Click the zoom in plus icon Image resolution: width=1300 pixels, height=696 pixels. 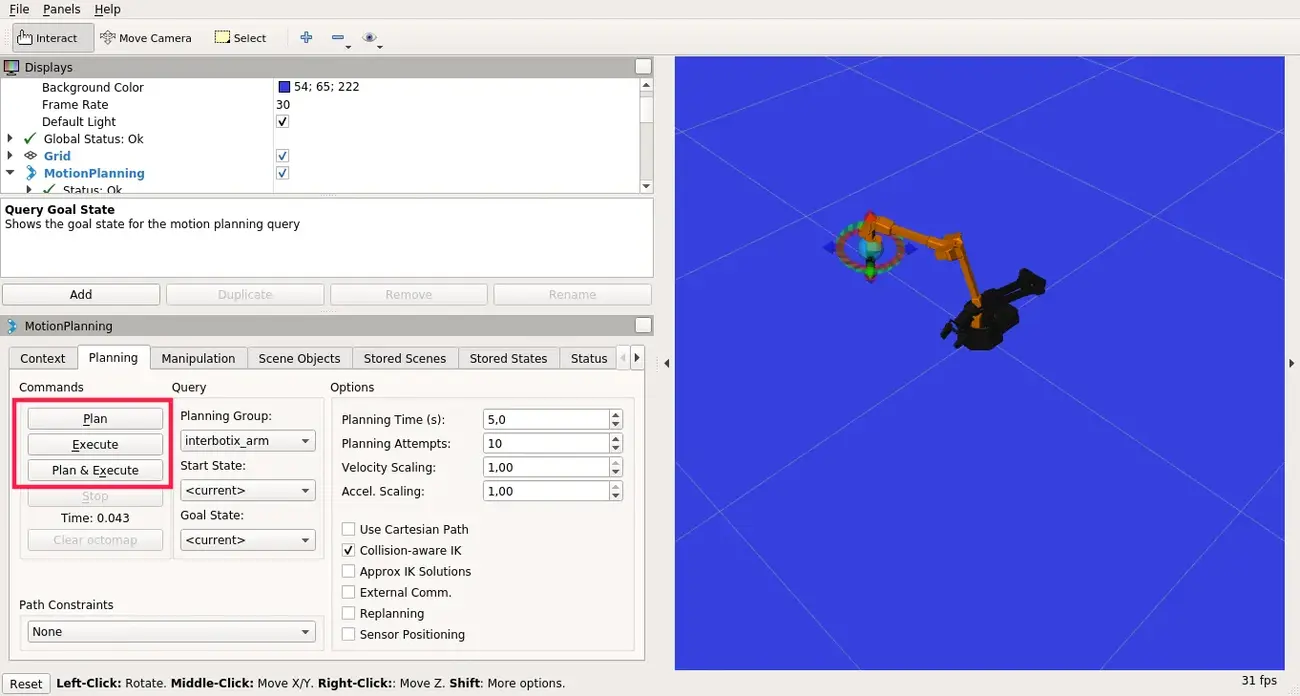click(306, 37)
